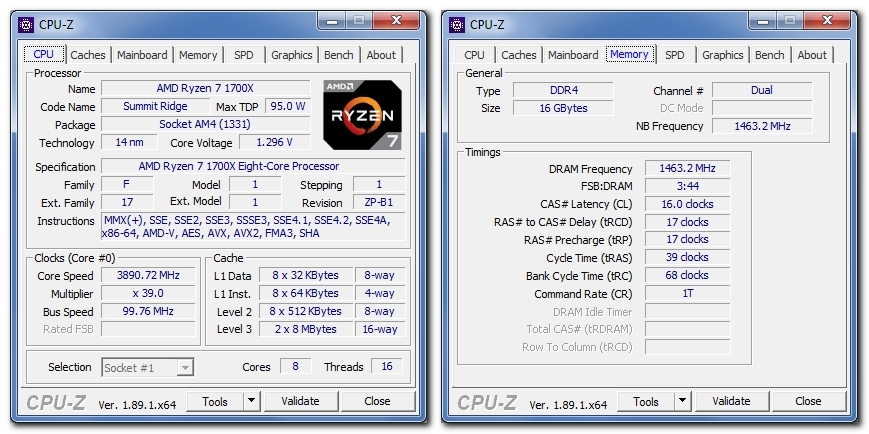Open About tab in right CPU-Z window
The height and width of the screenshot is (434, 869).
coord(812,55)
